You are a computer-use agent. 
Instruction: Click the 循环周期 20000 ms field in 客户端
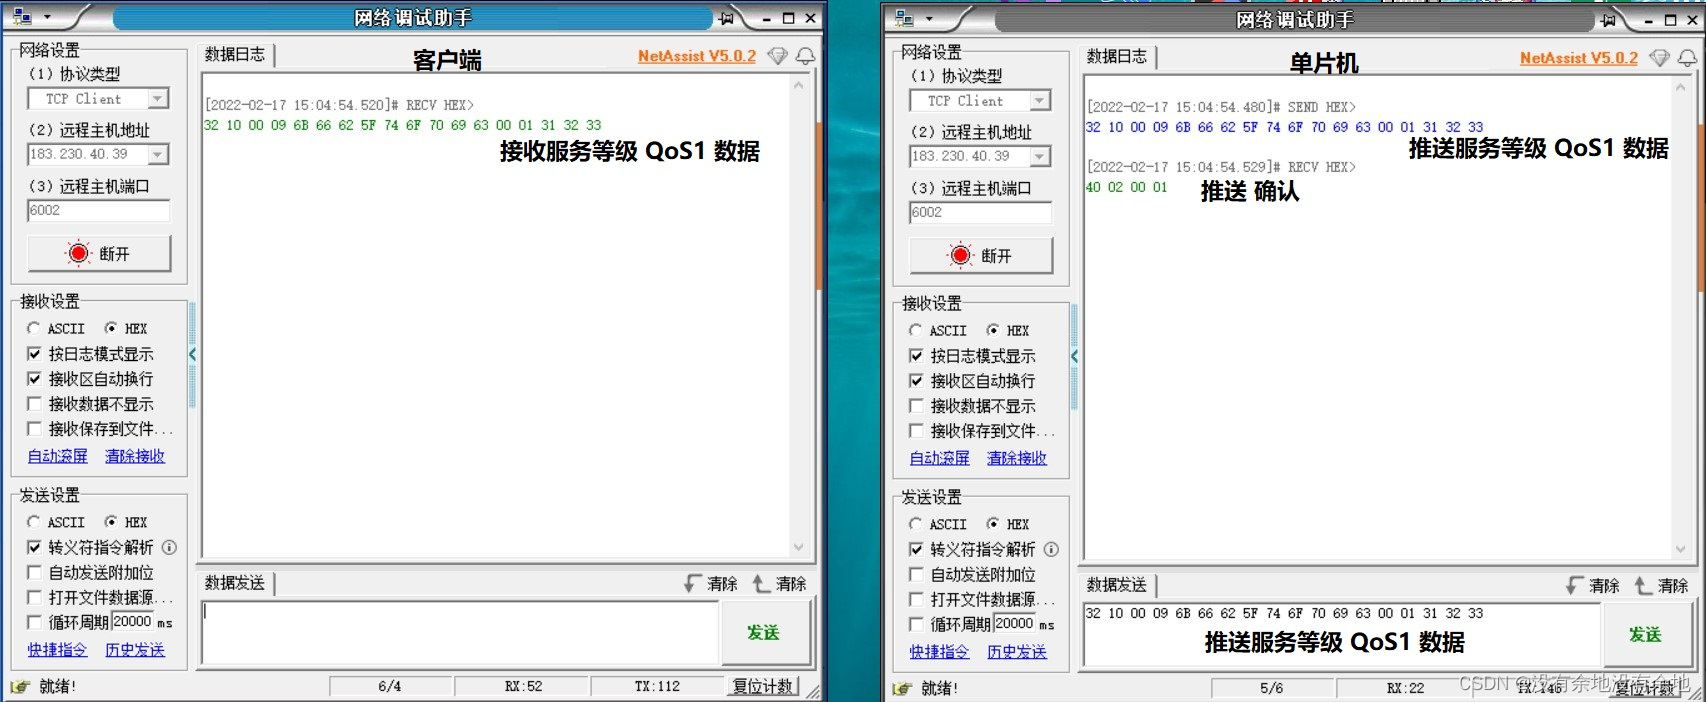(x=132, y=621)
